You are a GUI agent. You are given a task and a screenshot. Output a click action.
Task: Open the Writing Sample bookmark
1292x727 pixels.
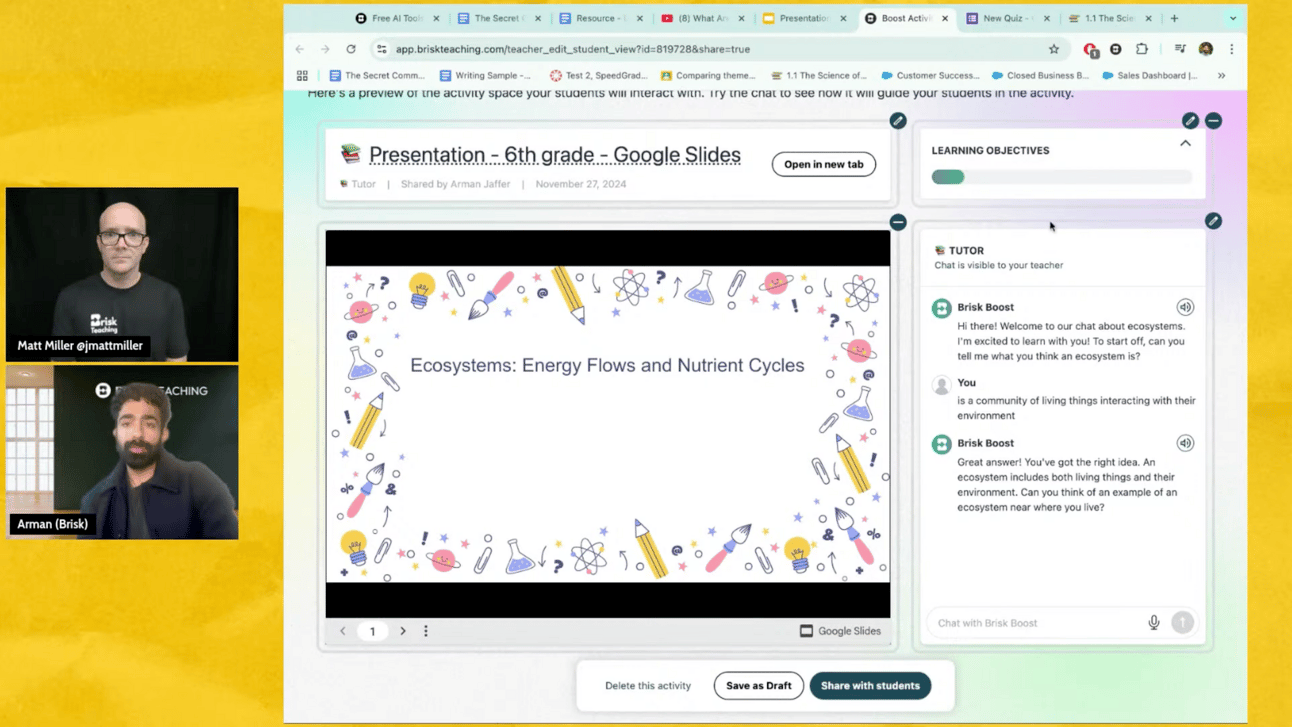coord(486,75)
